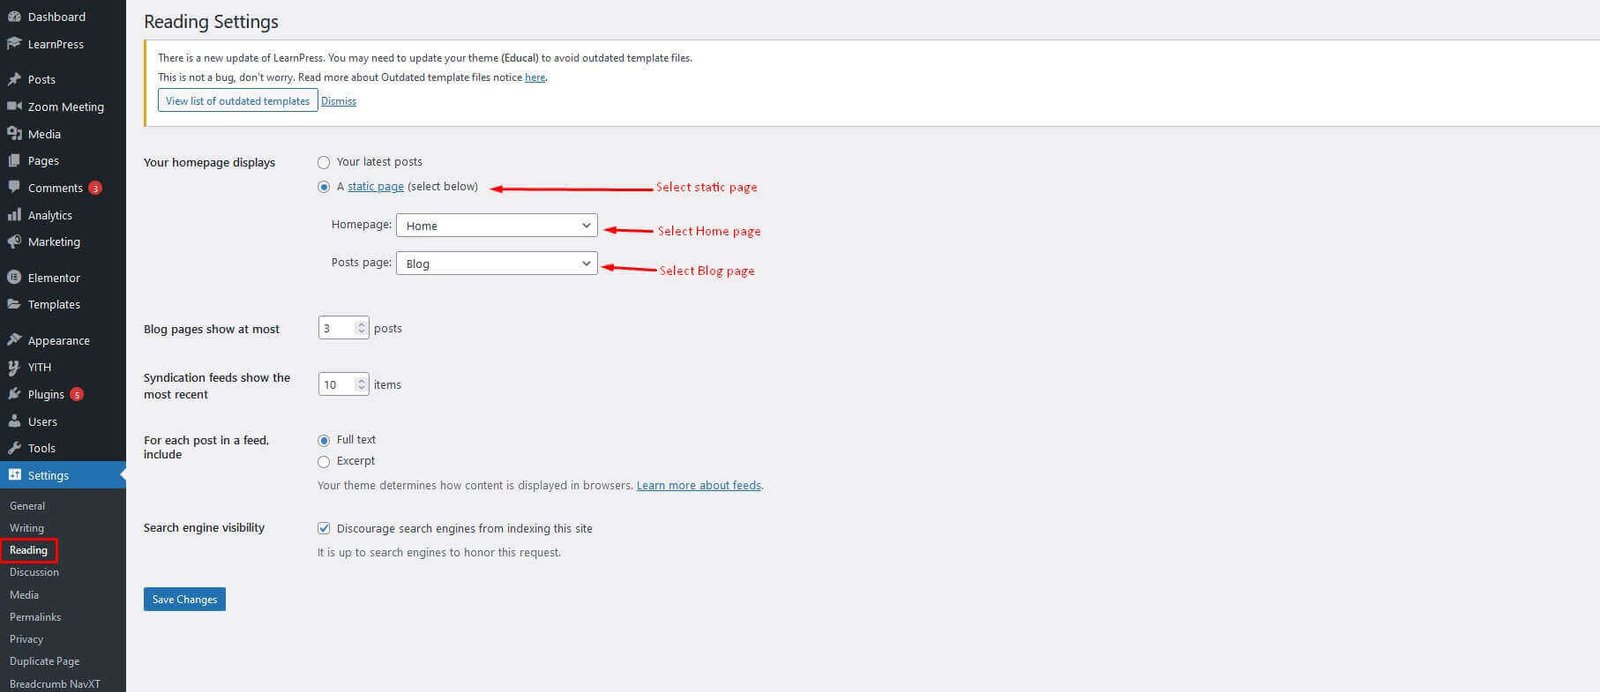Click the Posts pushpin icon

tap(14, 79)
